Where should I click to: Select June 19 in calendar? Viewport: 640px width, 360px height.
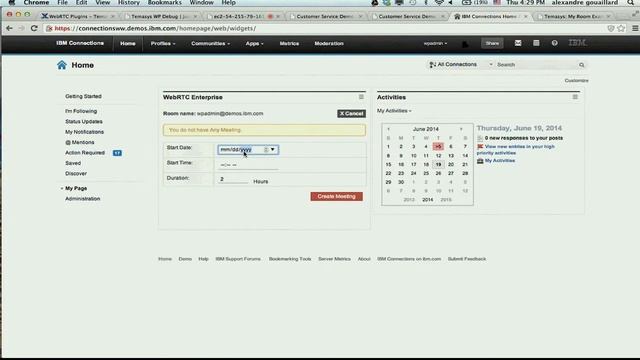click(x=438, y=164)
